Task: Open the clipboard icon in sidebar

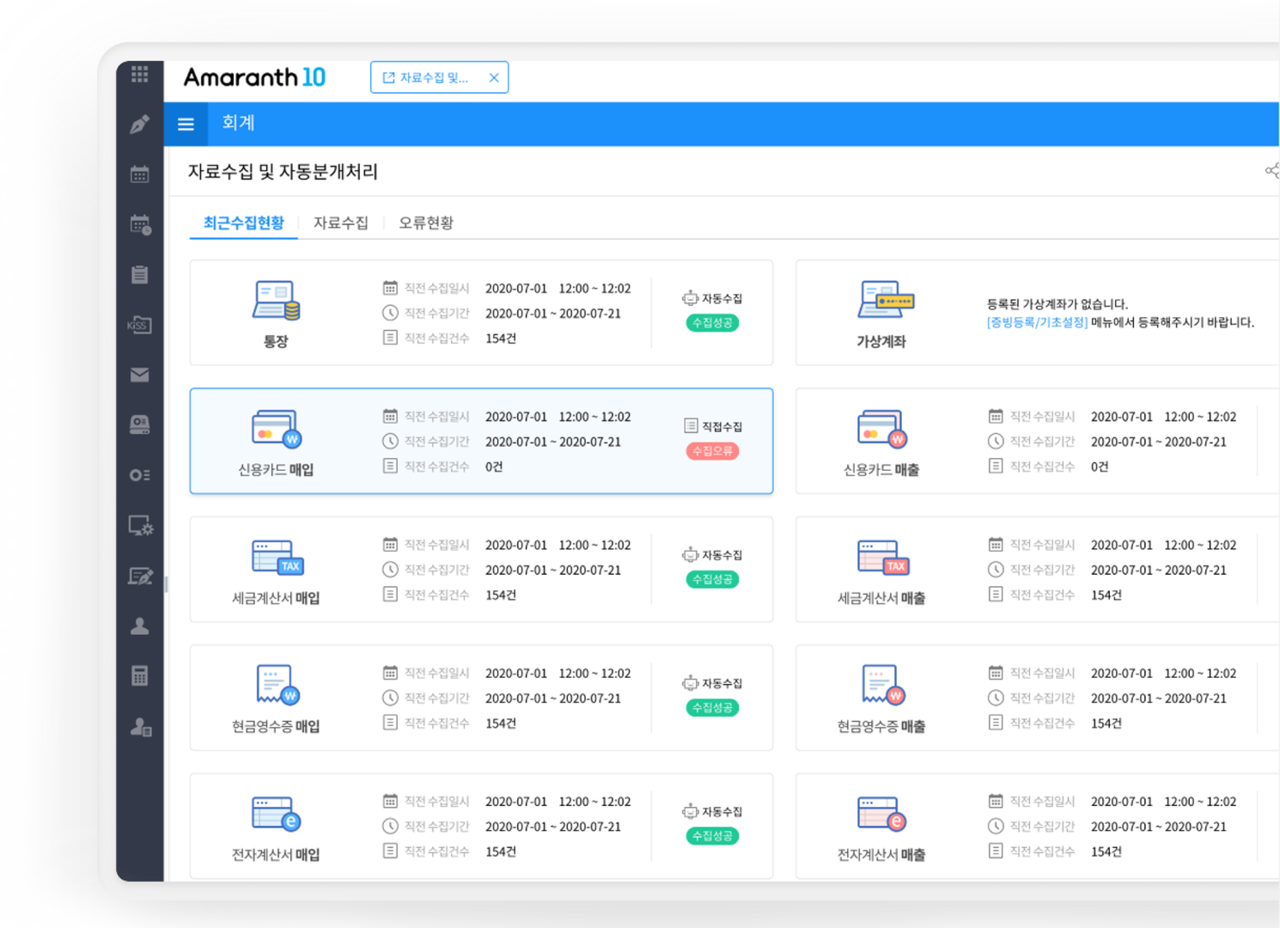Action: pos(140,274)
